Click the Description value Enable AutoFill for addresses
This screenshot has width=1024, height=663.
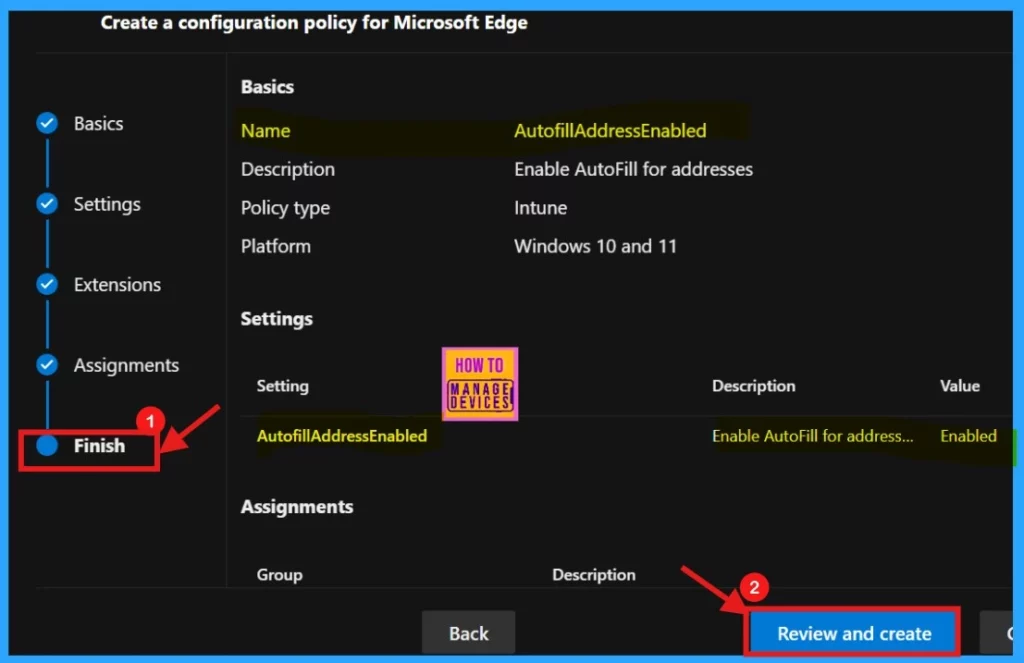(x=633, y=169)
